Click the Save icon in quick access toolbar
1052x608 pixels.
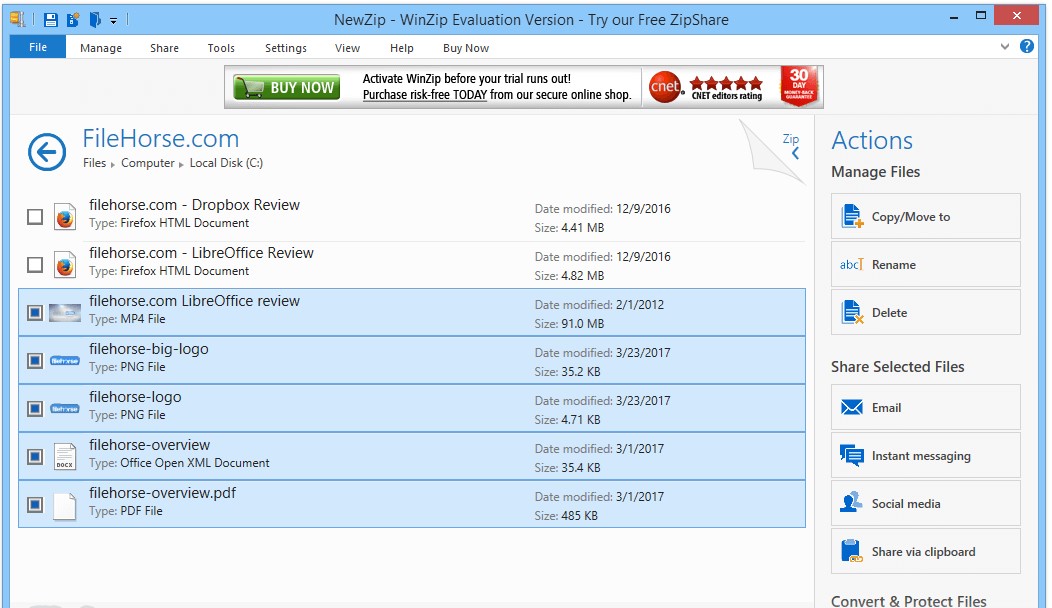pyautogui.click(x=50, y=19)
